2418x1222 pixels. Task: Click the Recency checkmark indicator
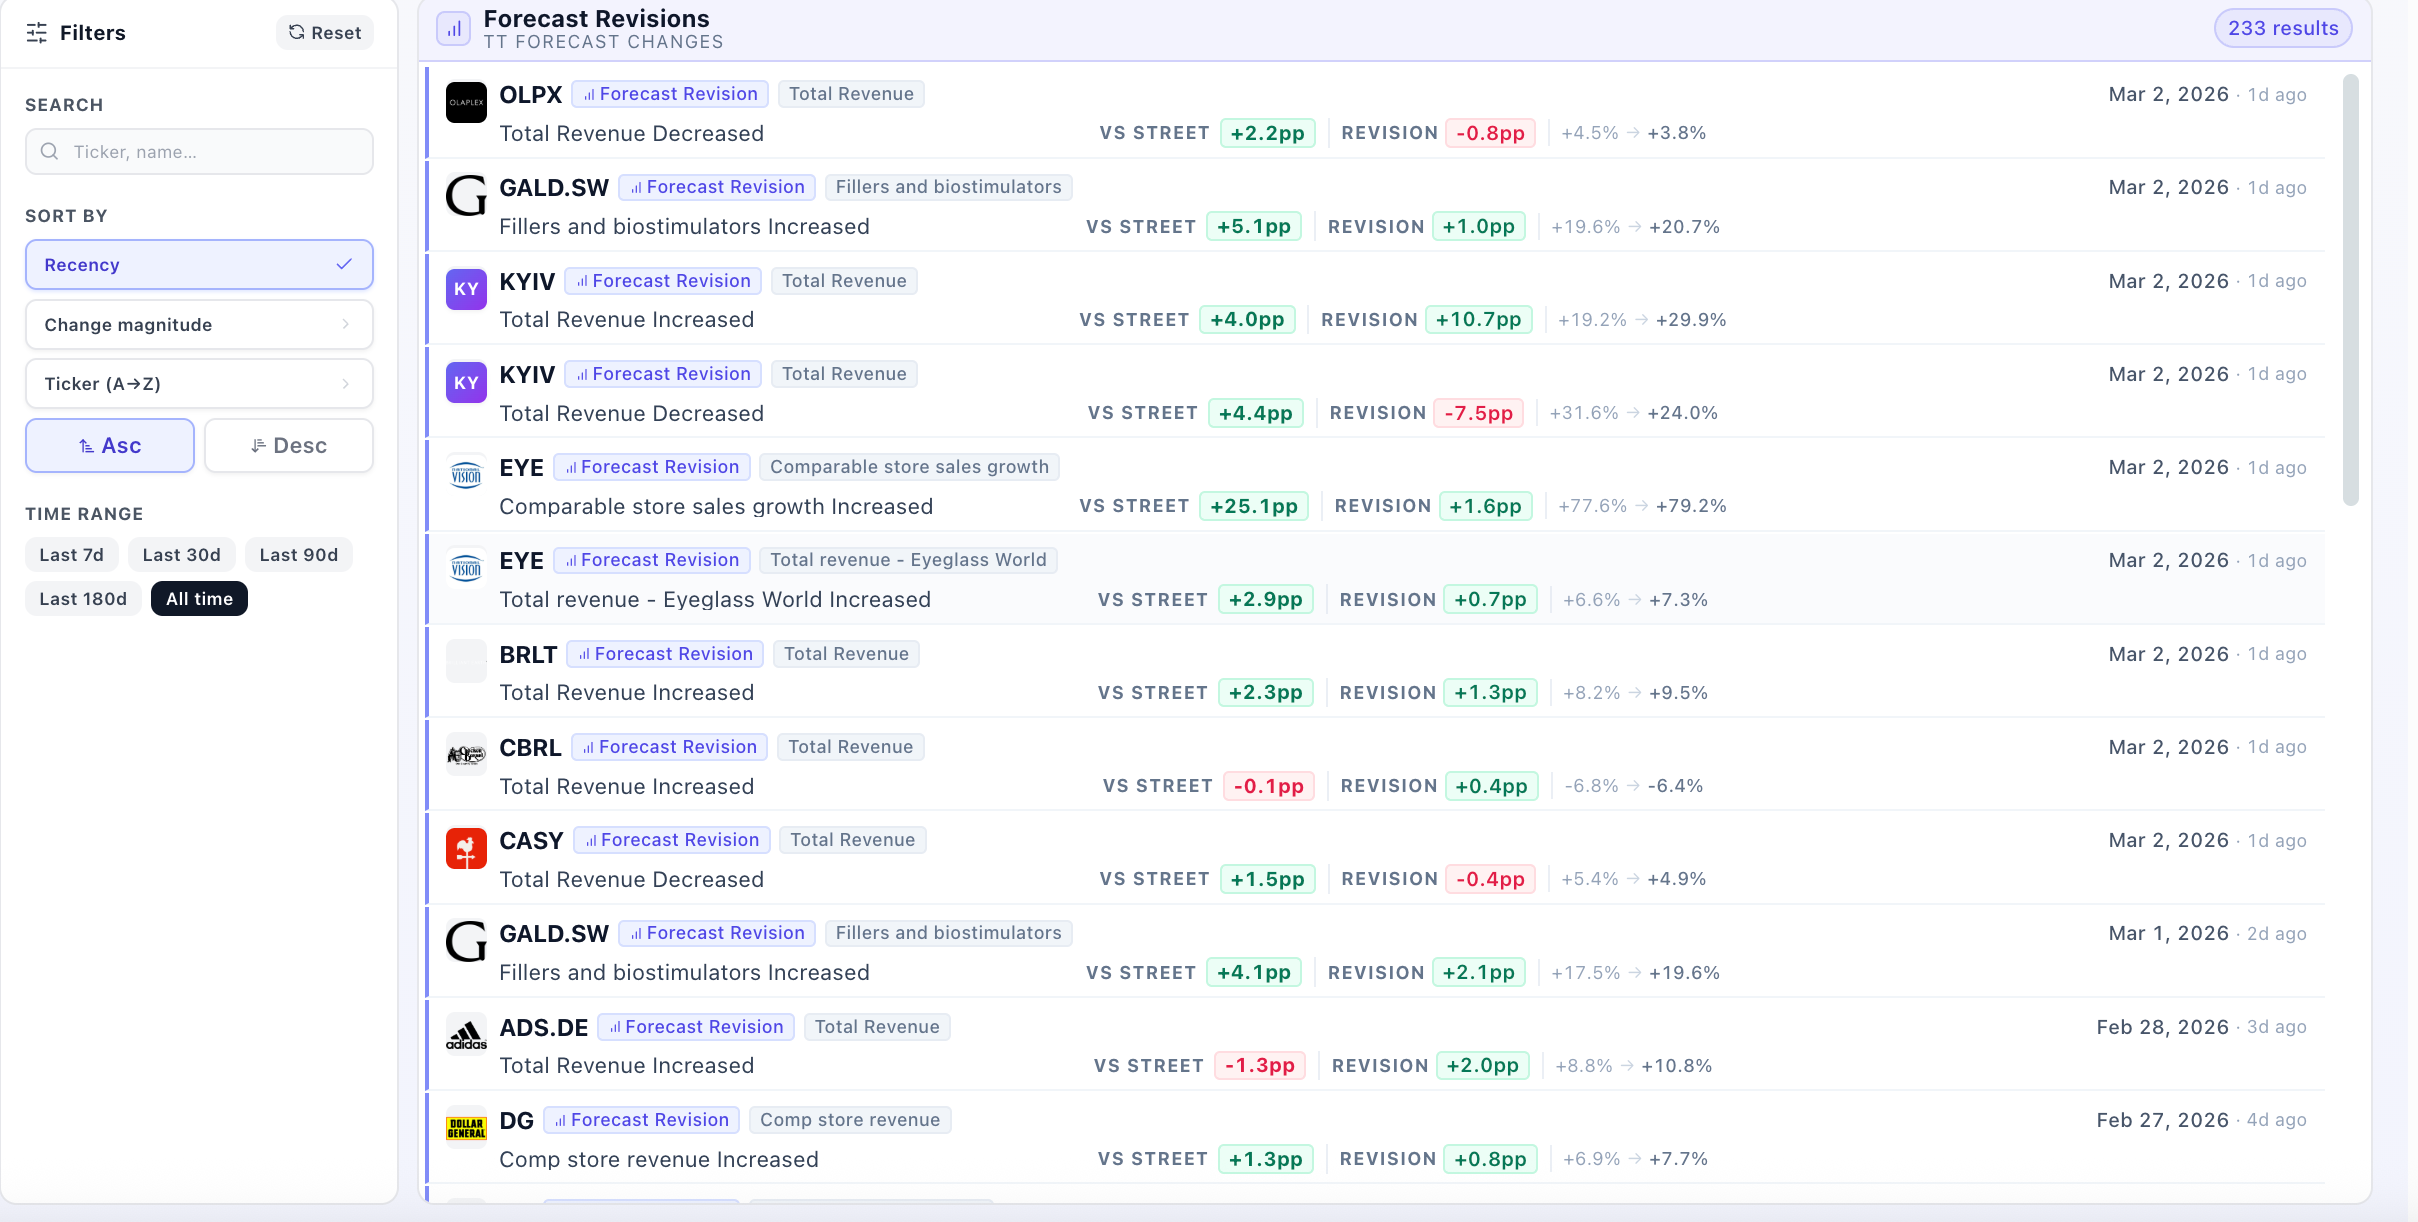click(344, 265)
